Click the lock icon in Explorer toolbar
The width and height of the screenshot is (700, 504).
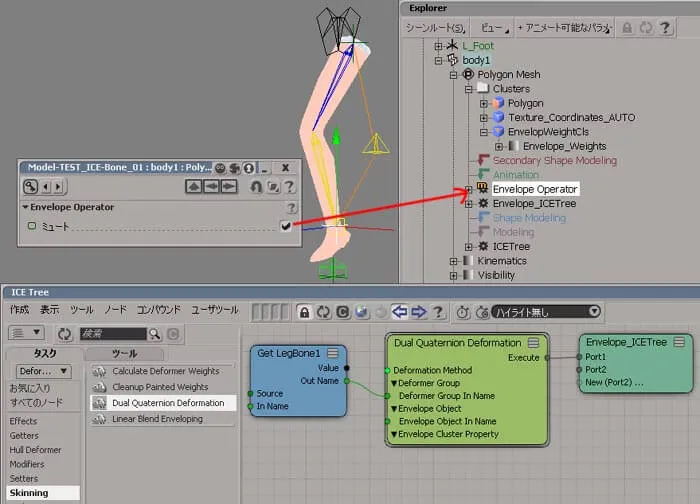tap(627, 28)
